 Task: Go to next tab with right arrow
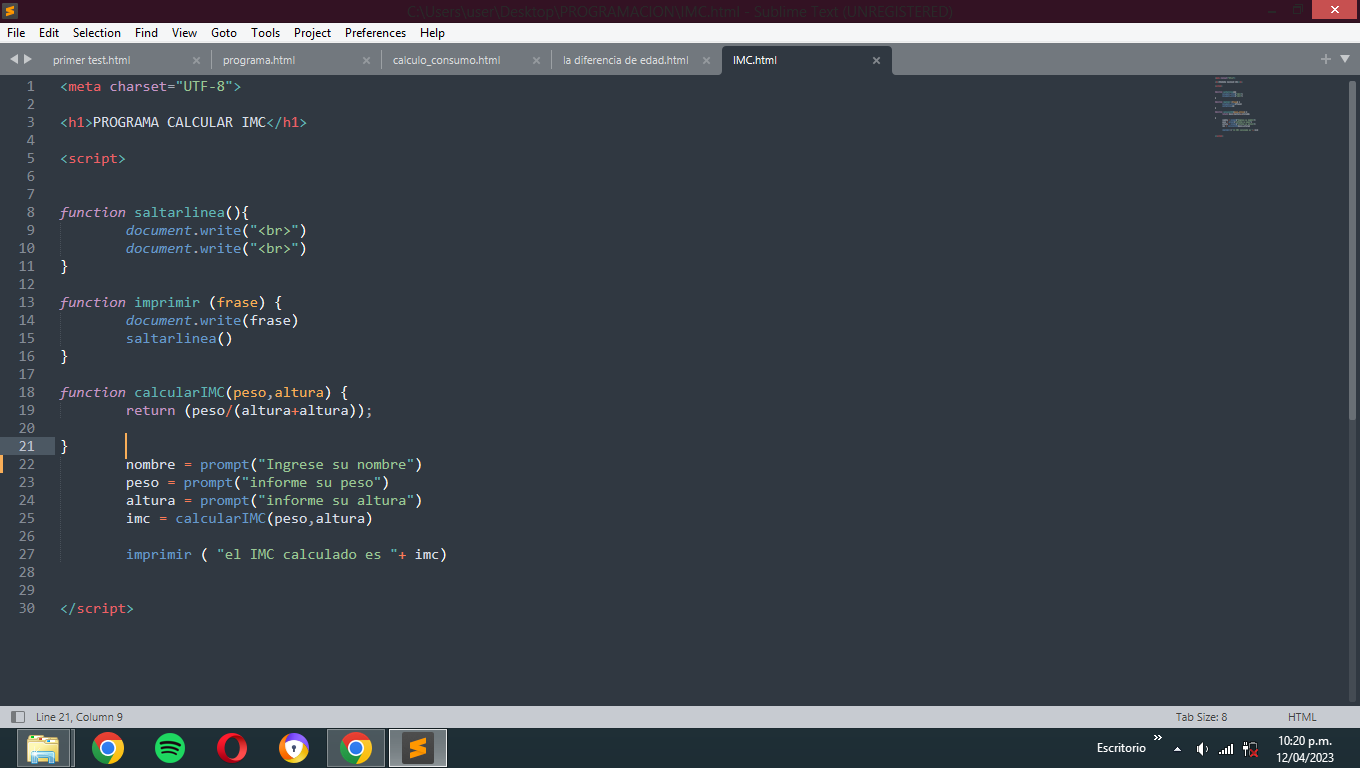[x=28, y=59]
